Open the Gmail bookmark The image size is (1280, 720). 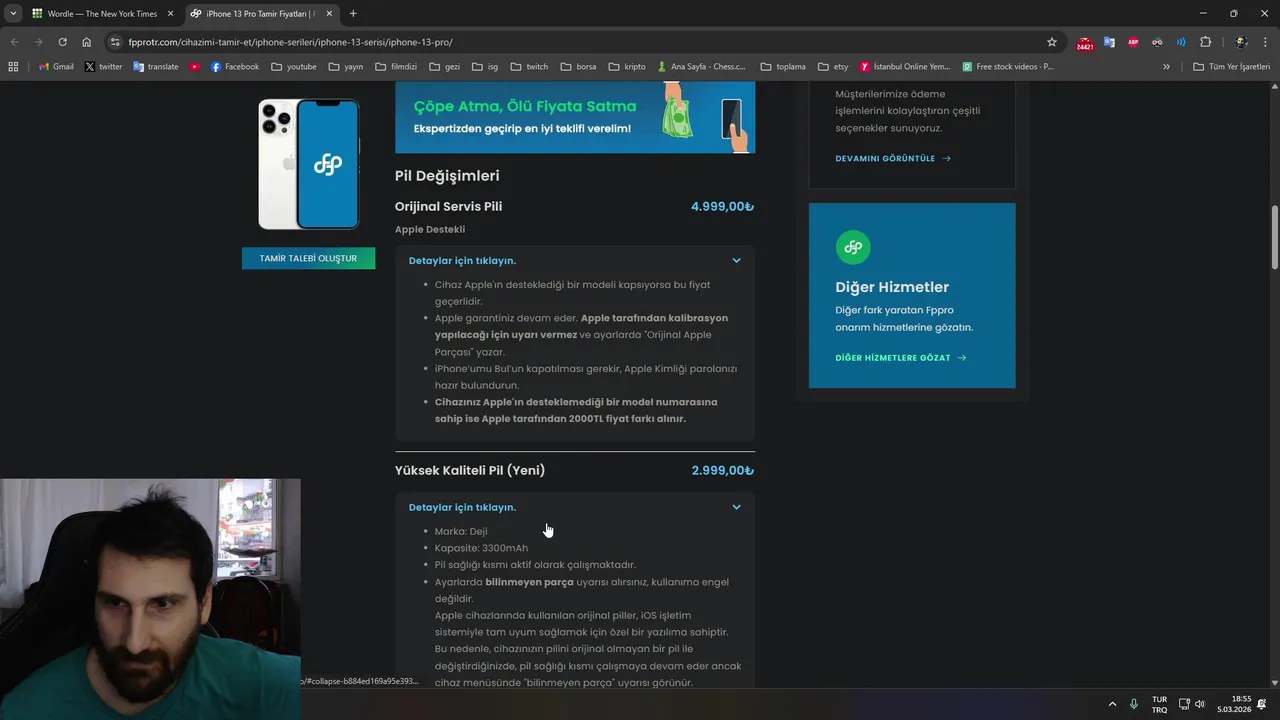pos(56,67)
